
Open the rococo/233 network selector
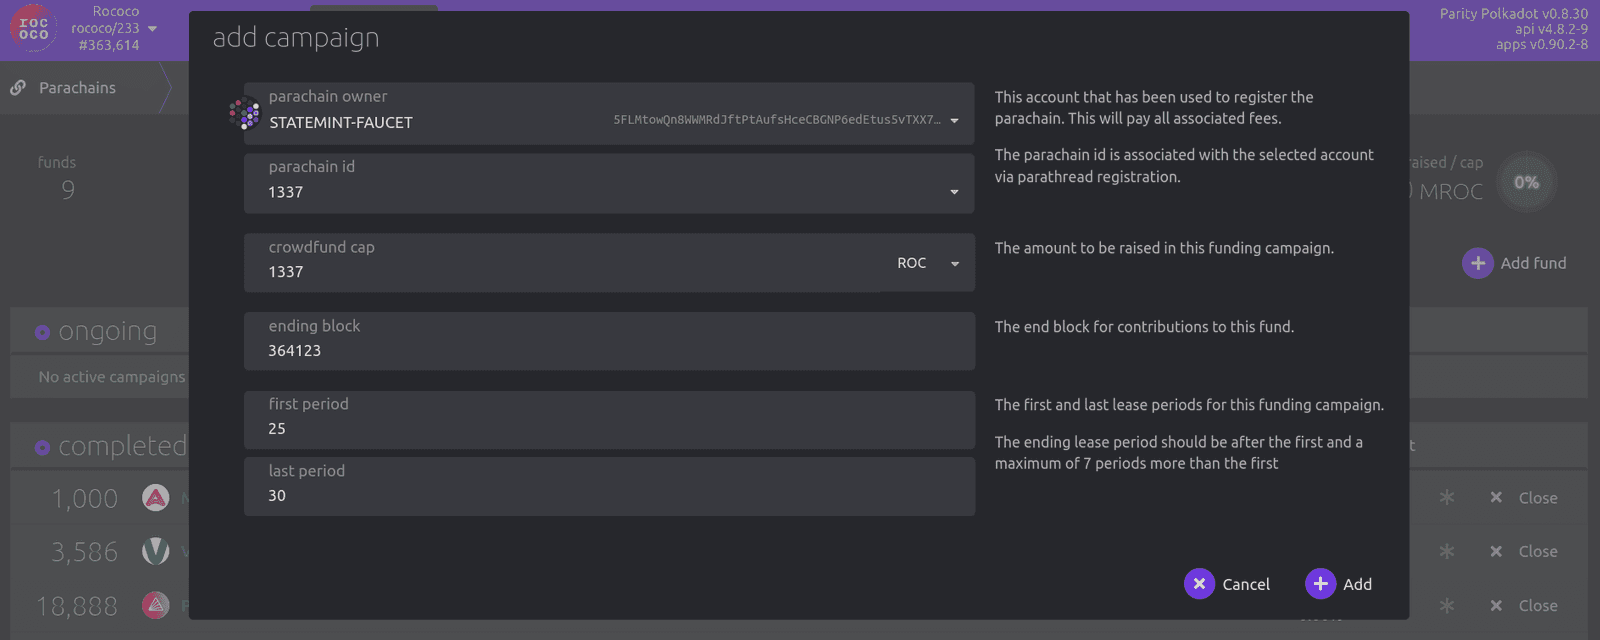coord(114,29)
